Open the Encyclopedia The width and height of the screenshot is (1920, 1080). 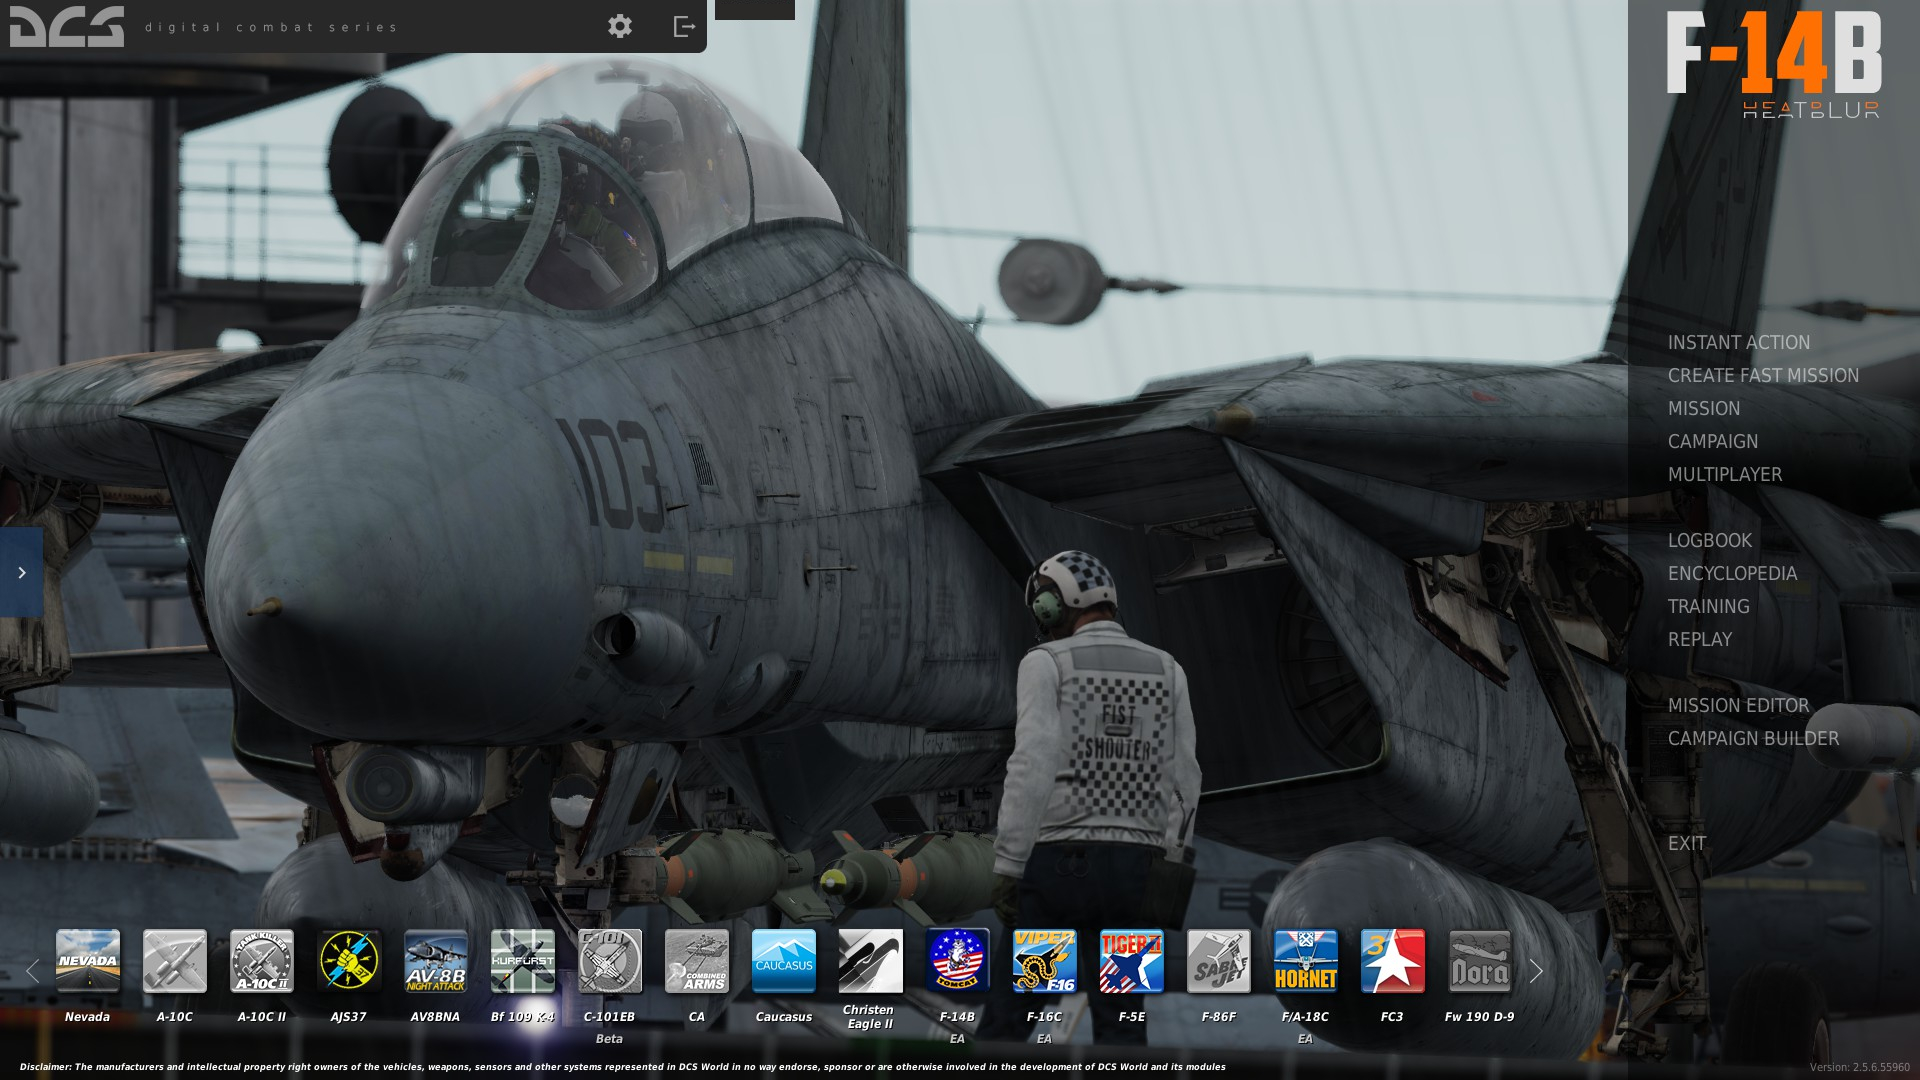click(x=1732, y=574)
